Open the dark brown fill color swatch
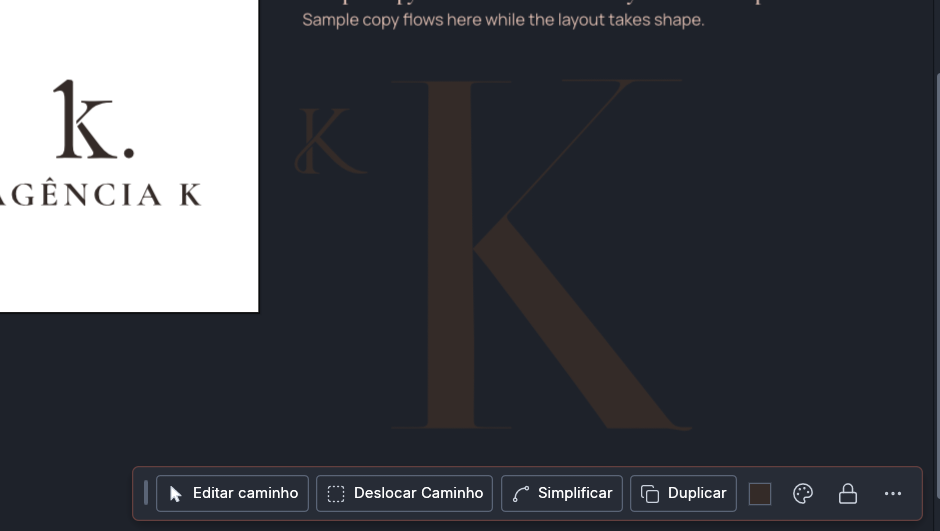940x531 pixels. point(760,494)
